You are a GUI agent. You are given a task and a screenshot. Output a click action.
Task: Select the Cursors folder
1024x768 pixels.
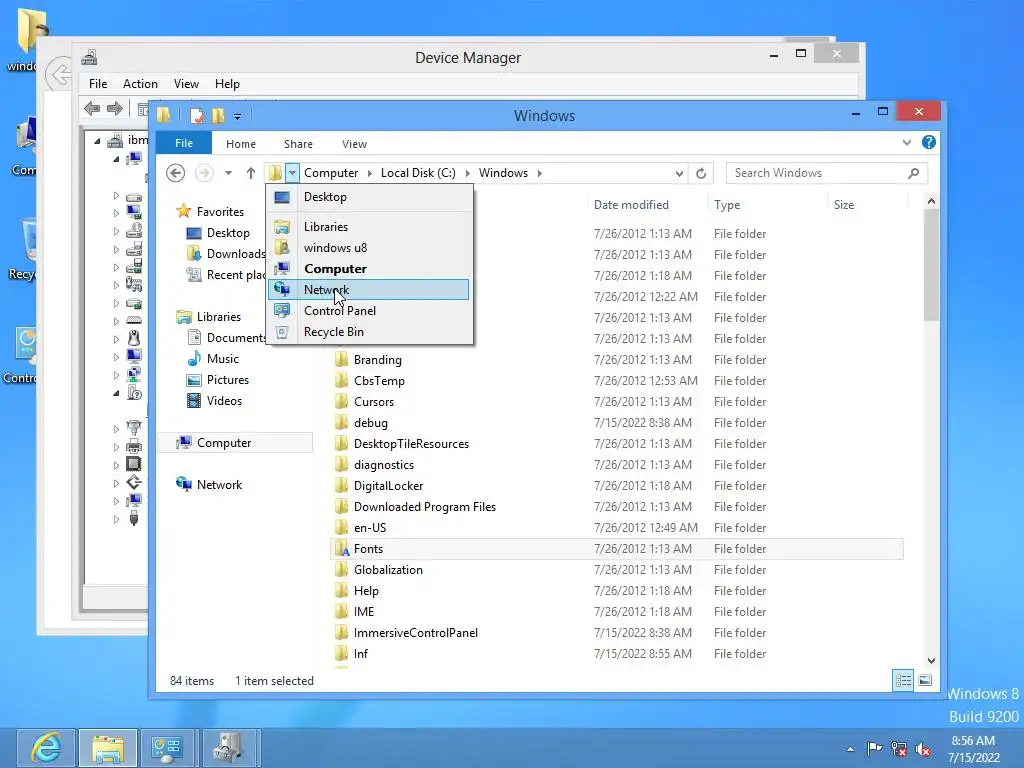(374, 402)
